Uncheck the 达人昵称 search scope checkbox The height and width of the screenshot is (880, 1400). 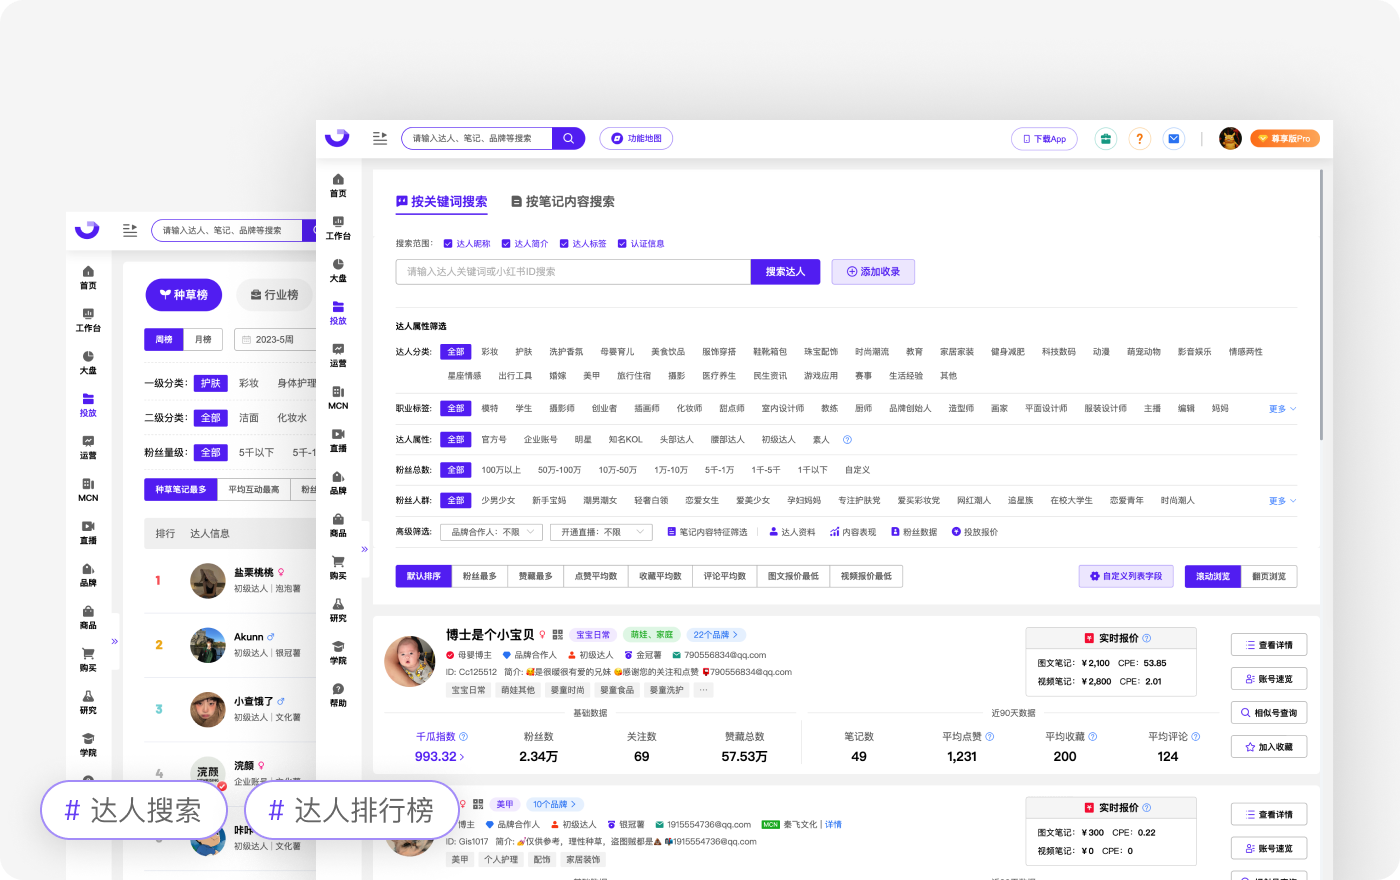point(448,244)
